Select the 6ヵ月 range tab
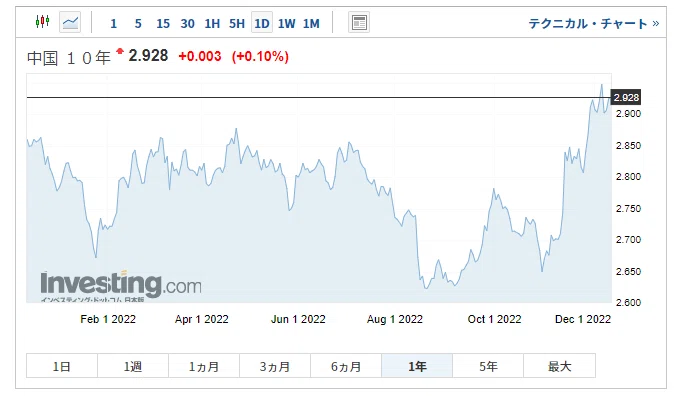 point(346,366)
